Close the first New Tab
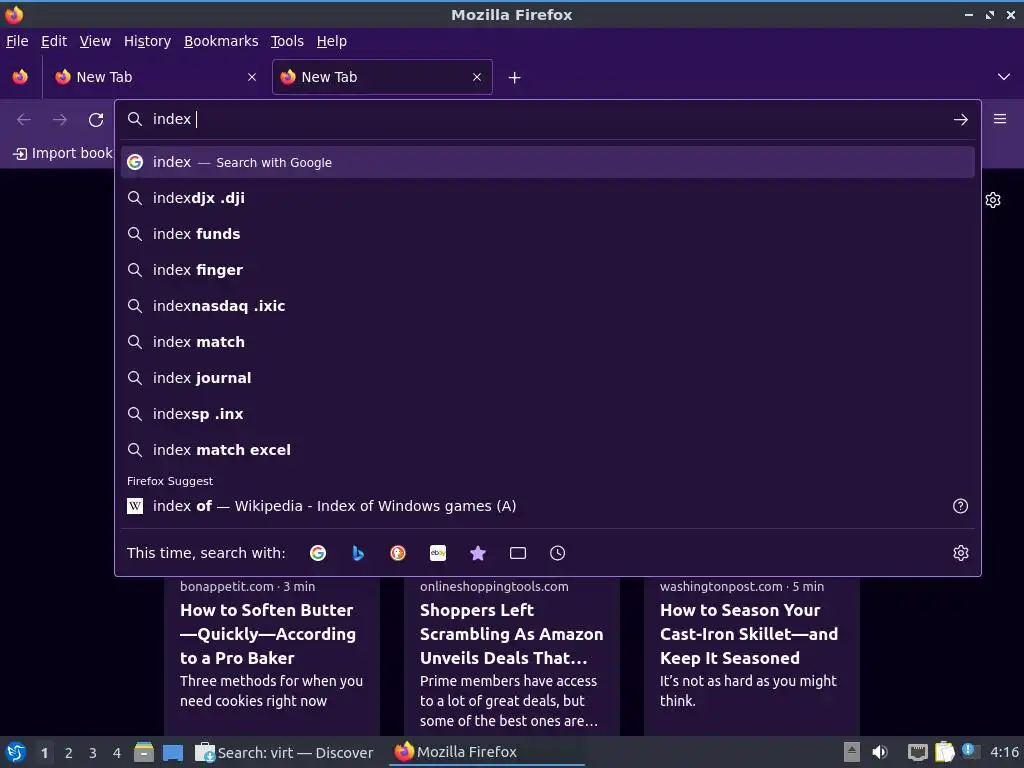Image resolution: width=1024 pixels, height=768 pixels. (252, 77)
